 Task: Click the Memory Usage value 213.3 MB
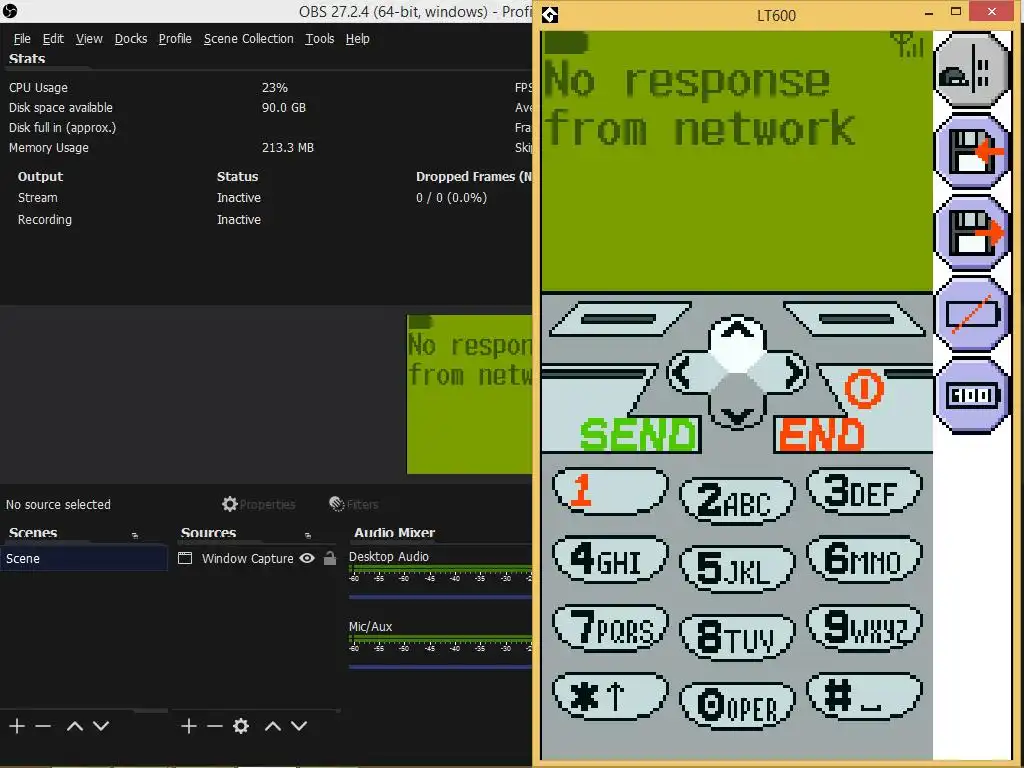(288, 148)
